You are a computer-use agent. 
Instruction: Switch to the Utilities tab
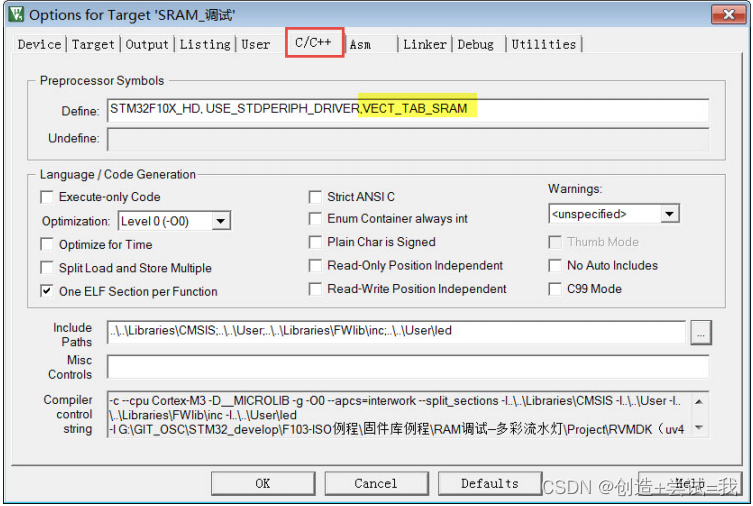click(x=544, y=44)
